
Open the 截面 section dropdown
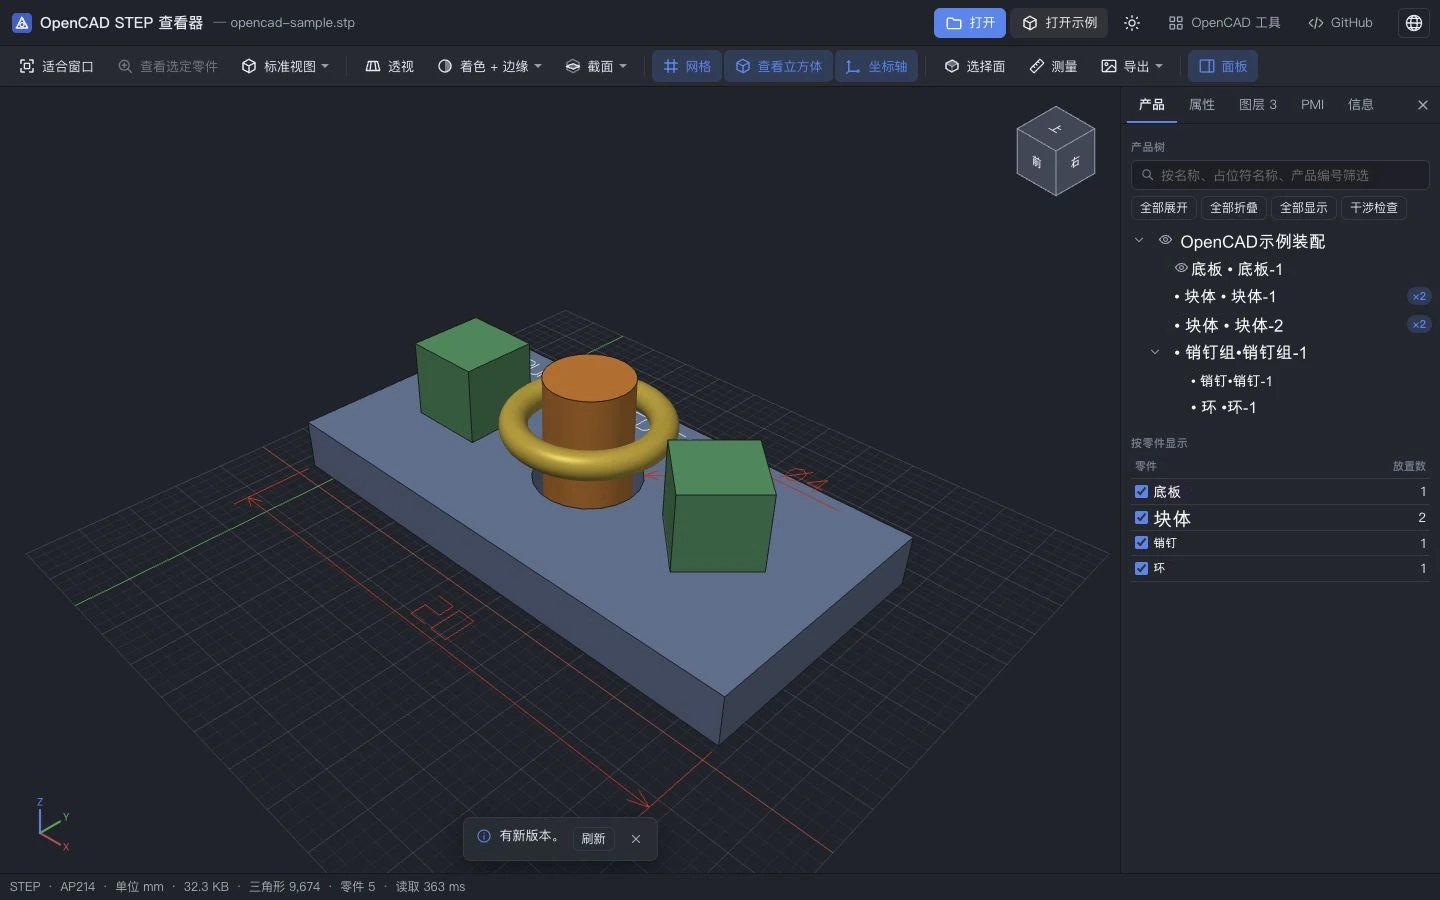click(596, 66)
